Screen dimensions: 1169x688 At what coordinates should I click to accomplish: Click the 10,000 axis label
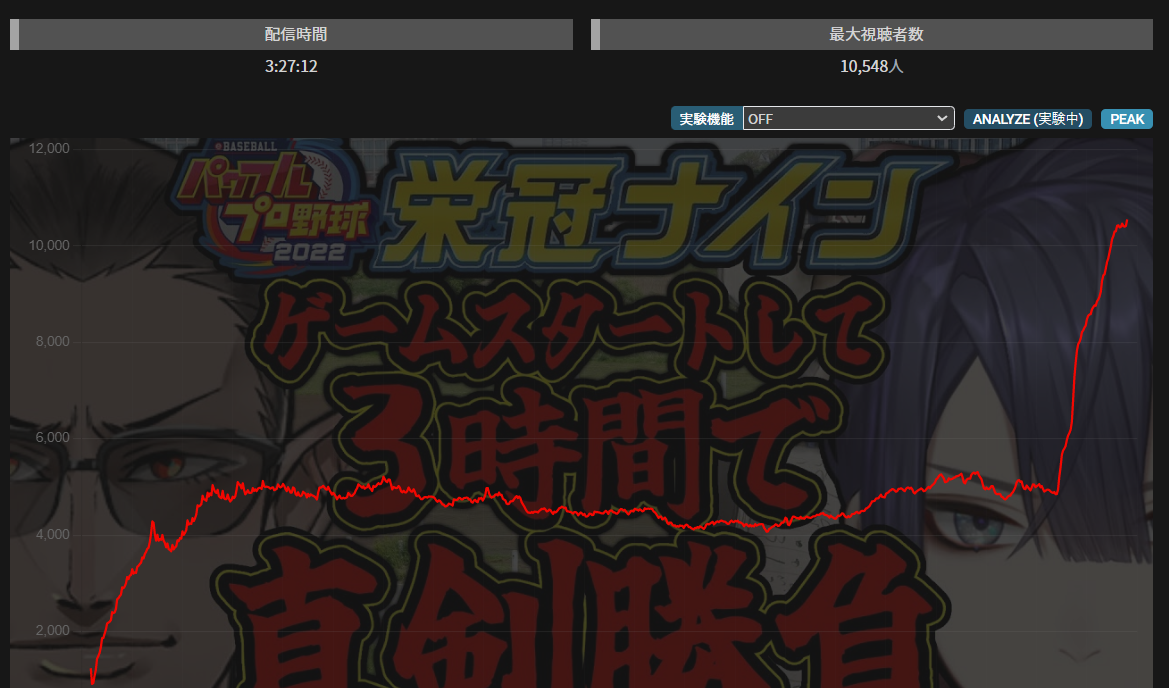(49, 245)
